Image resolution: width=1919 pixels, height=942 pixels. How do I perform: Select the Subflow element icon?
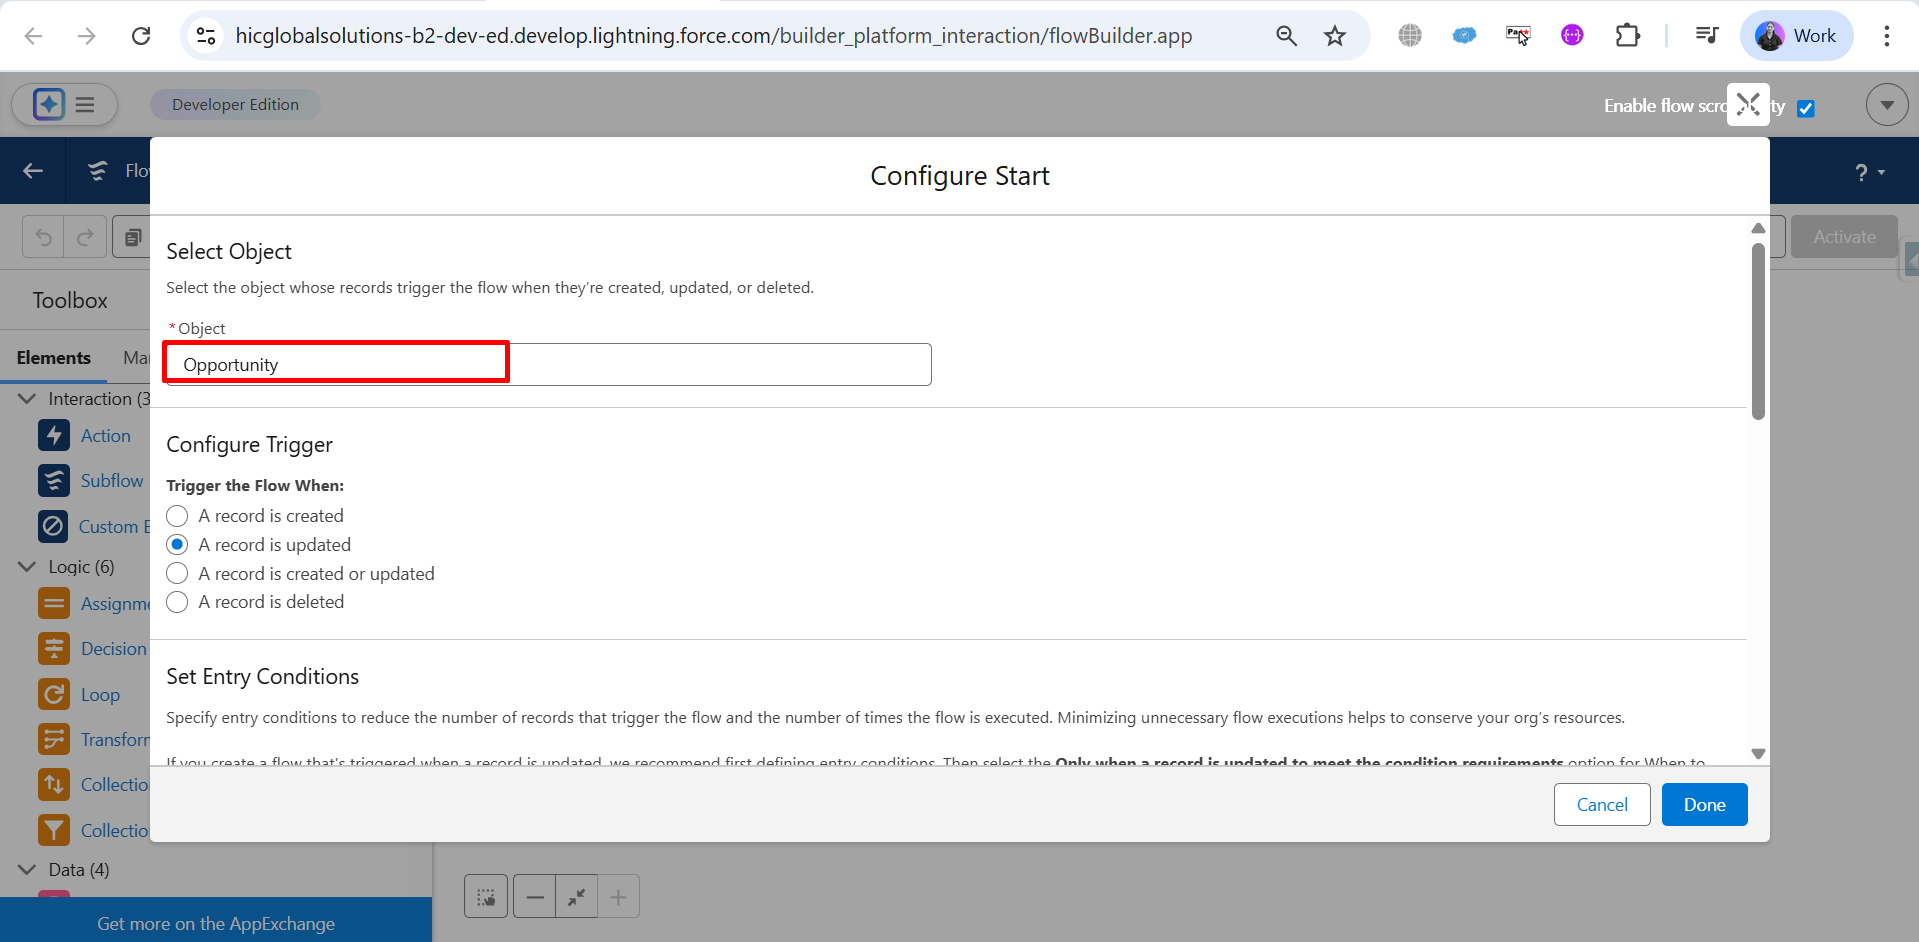click(x=54, y=481)
